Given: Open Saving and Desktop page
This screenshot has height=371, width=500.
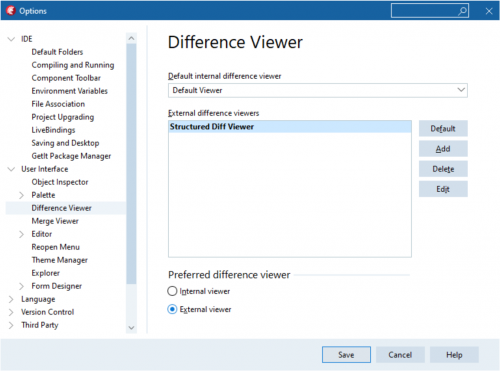Looking at the screenshot, I should point(65,143).
